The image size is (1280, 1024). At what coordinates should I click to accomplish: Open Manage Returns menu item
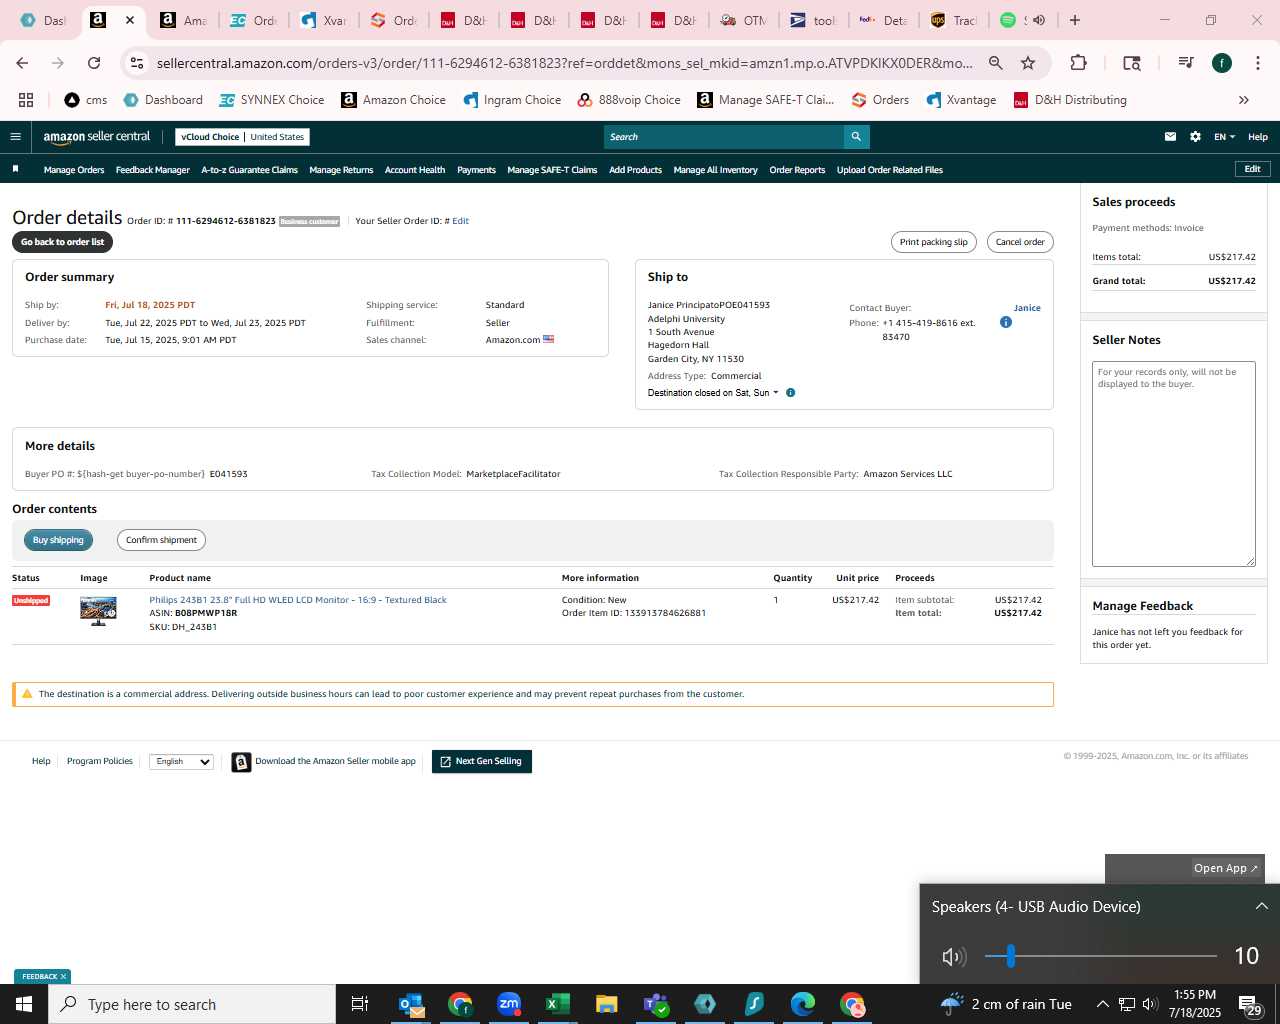(341, 170)
